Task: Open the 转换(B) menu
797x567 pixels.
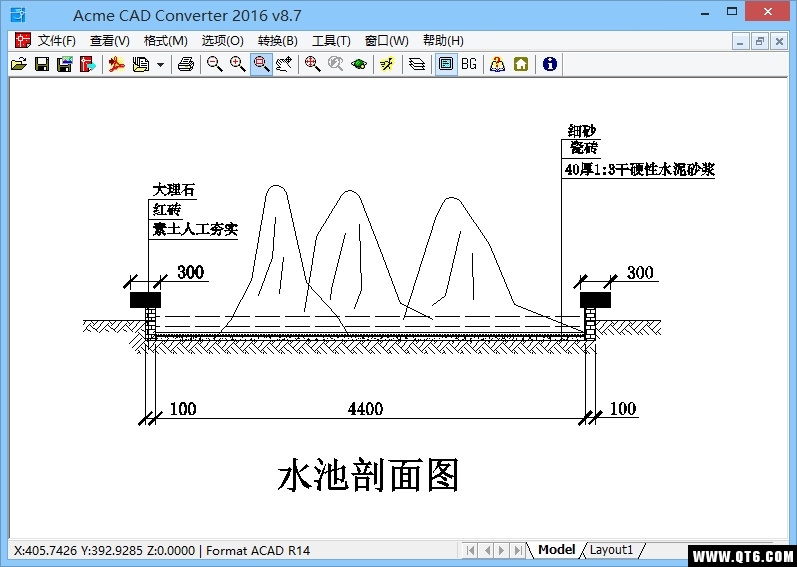Action: [278, 41]
